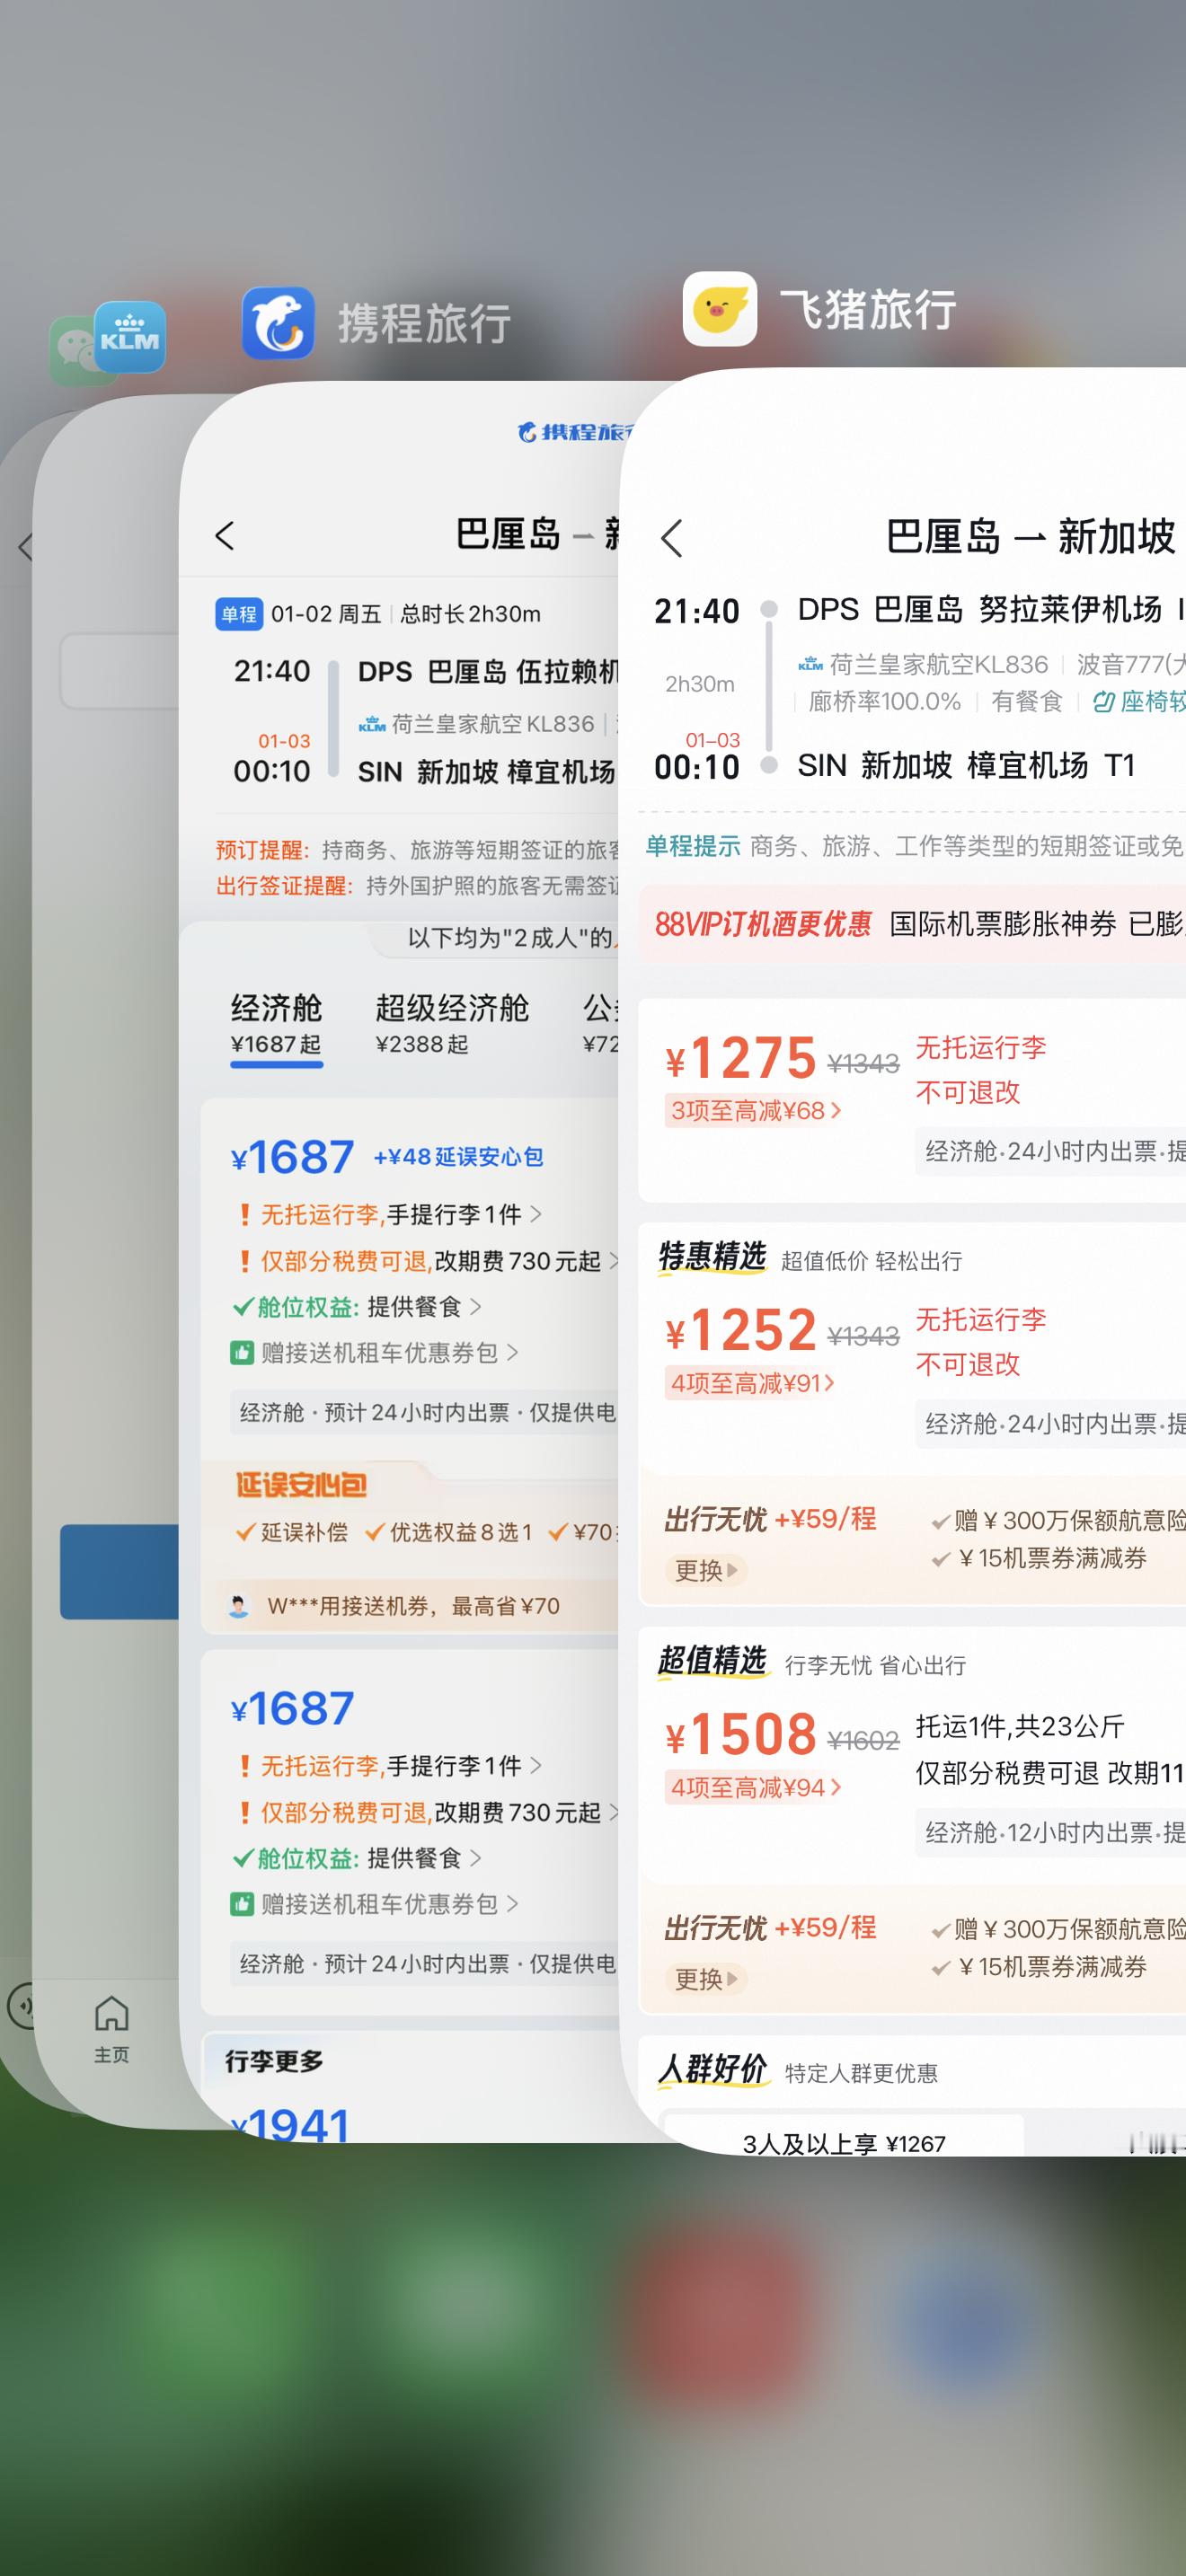Expand 无托运行李 details in first ¥1687 card
1186x2576 pixels.
tap(391, 1214)
